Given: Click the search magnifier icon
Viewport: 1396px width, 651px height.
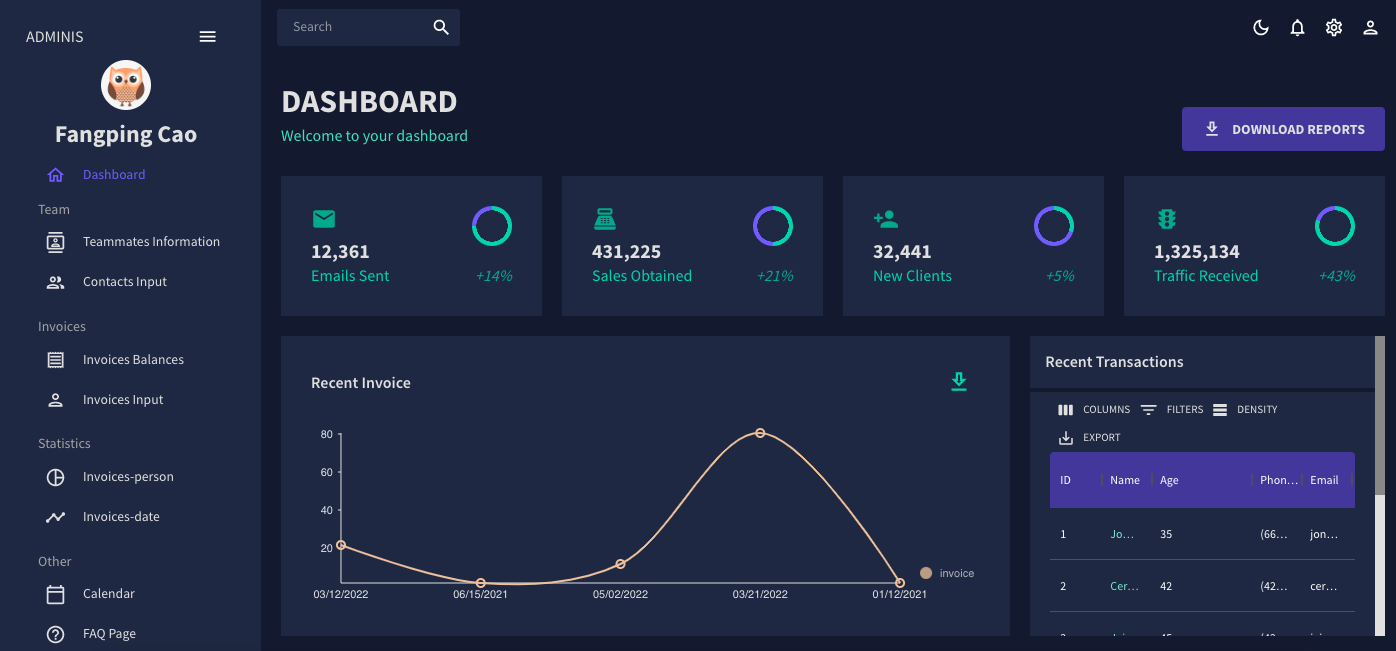Looking at the screenshot, I should pos(441,27).
